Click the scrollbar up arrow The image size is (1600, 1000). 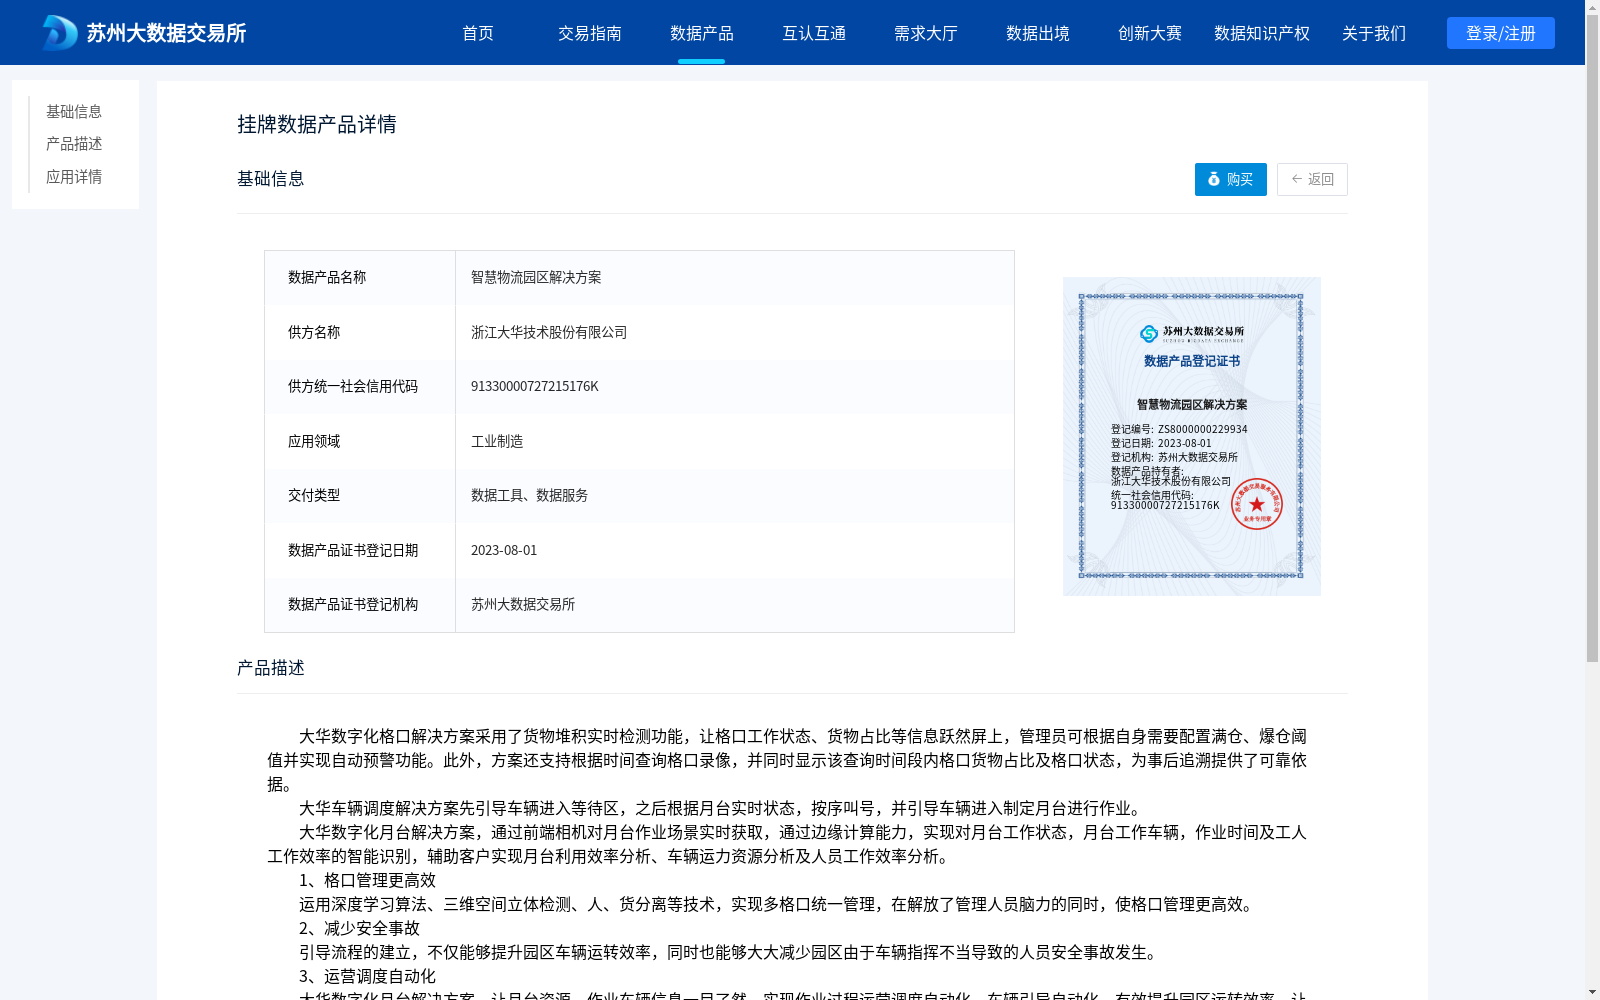point(1592,7)
